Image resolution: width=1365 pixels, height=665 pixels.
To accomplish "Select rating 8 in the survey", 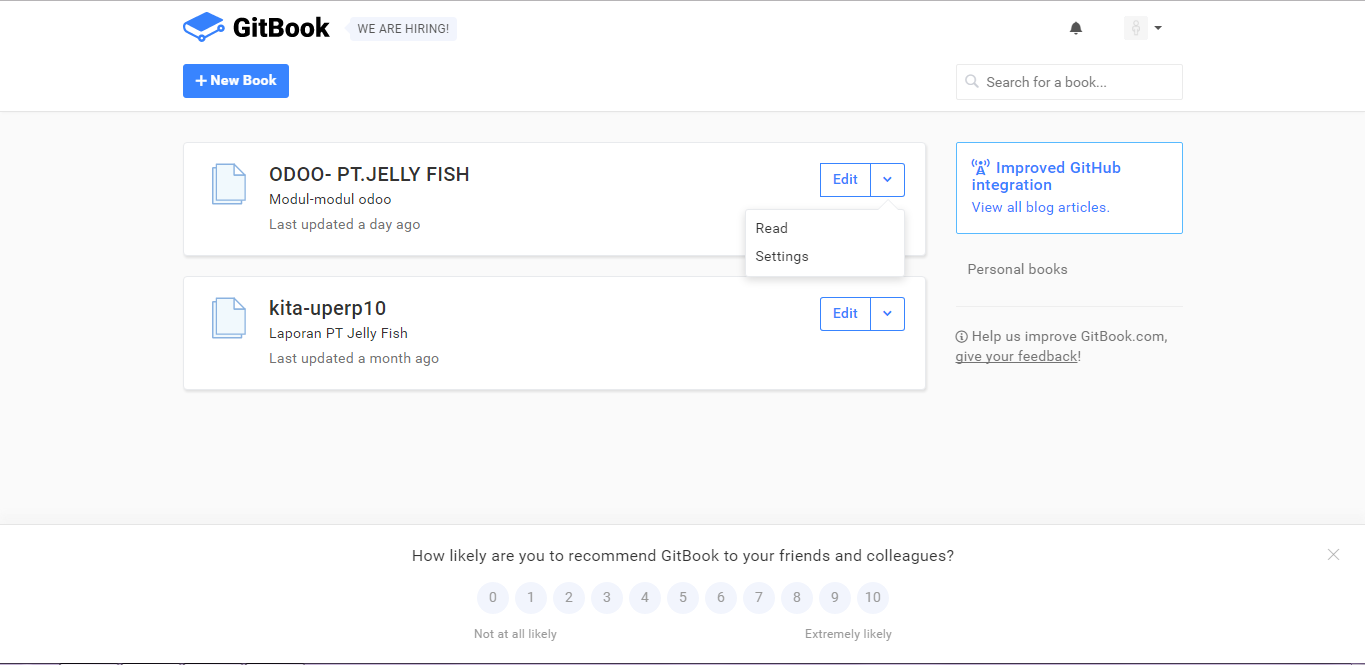I will pos(797,598).
